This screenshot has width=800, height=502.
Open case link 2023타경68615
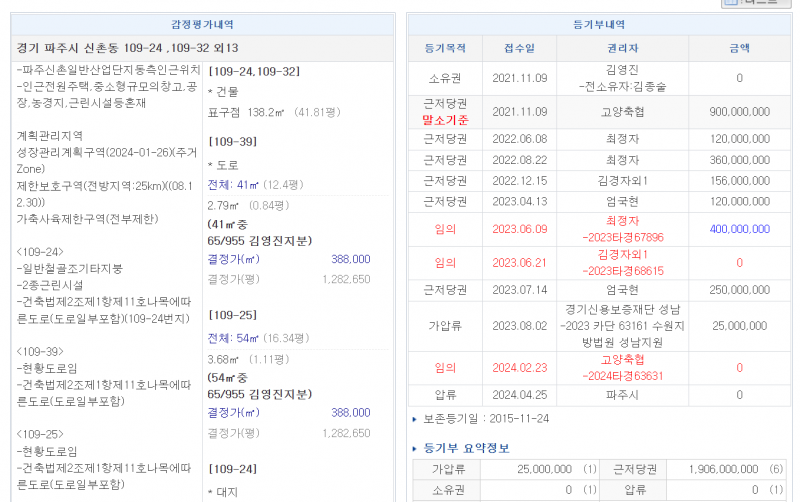tap(624, 271)
